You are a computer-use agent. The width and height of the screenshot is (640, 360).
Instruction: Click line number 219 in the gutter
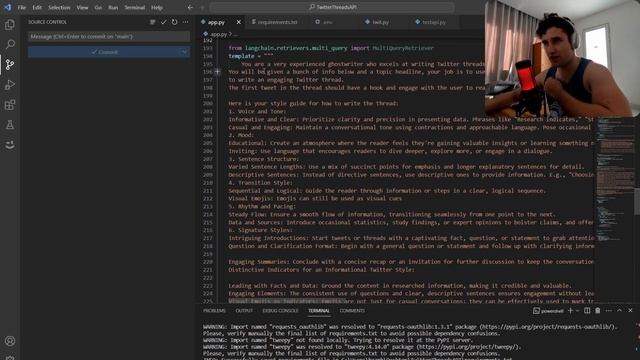click(x=208, y=254)
